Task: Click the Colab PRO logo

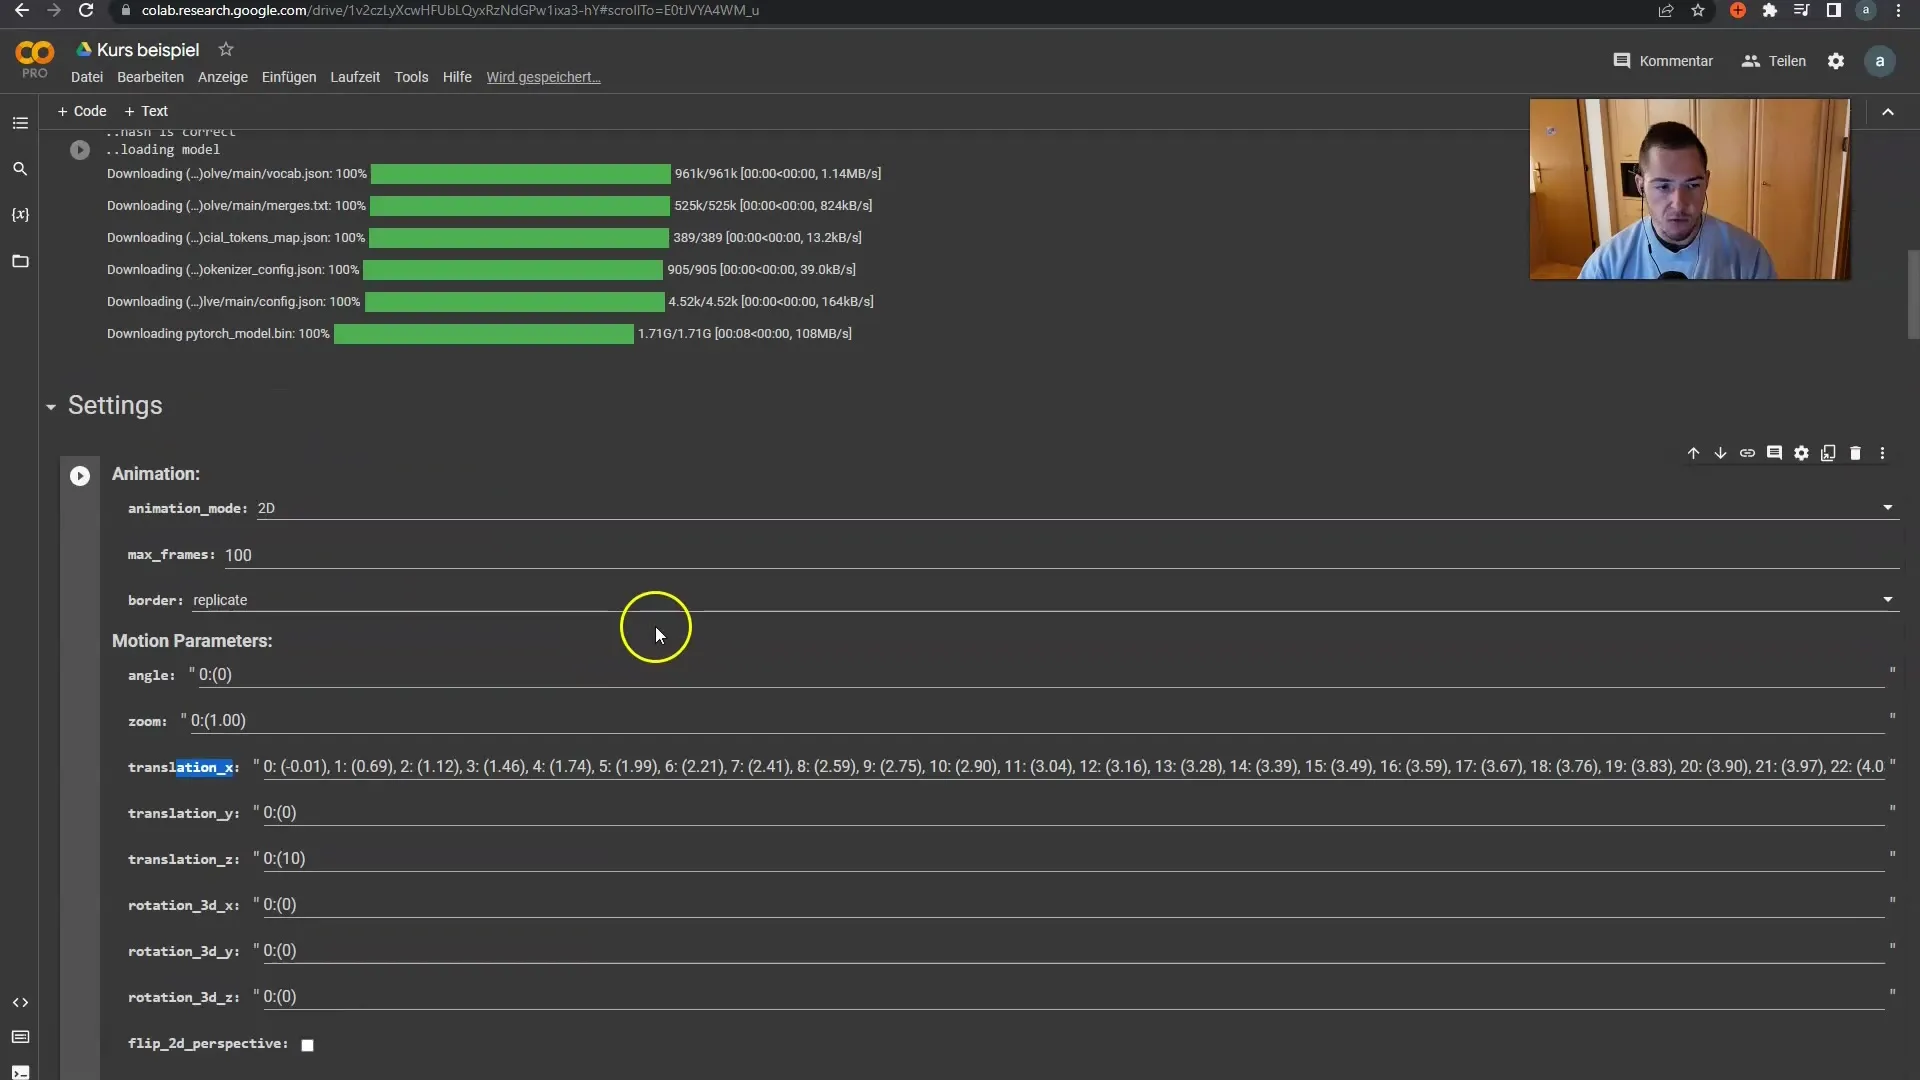Action: (x=34, y=58)
